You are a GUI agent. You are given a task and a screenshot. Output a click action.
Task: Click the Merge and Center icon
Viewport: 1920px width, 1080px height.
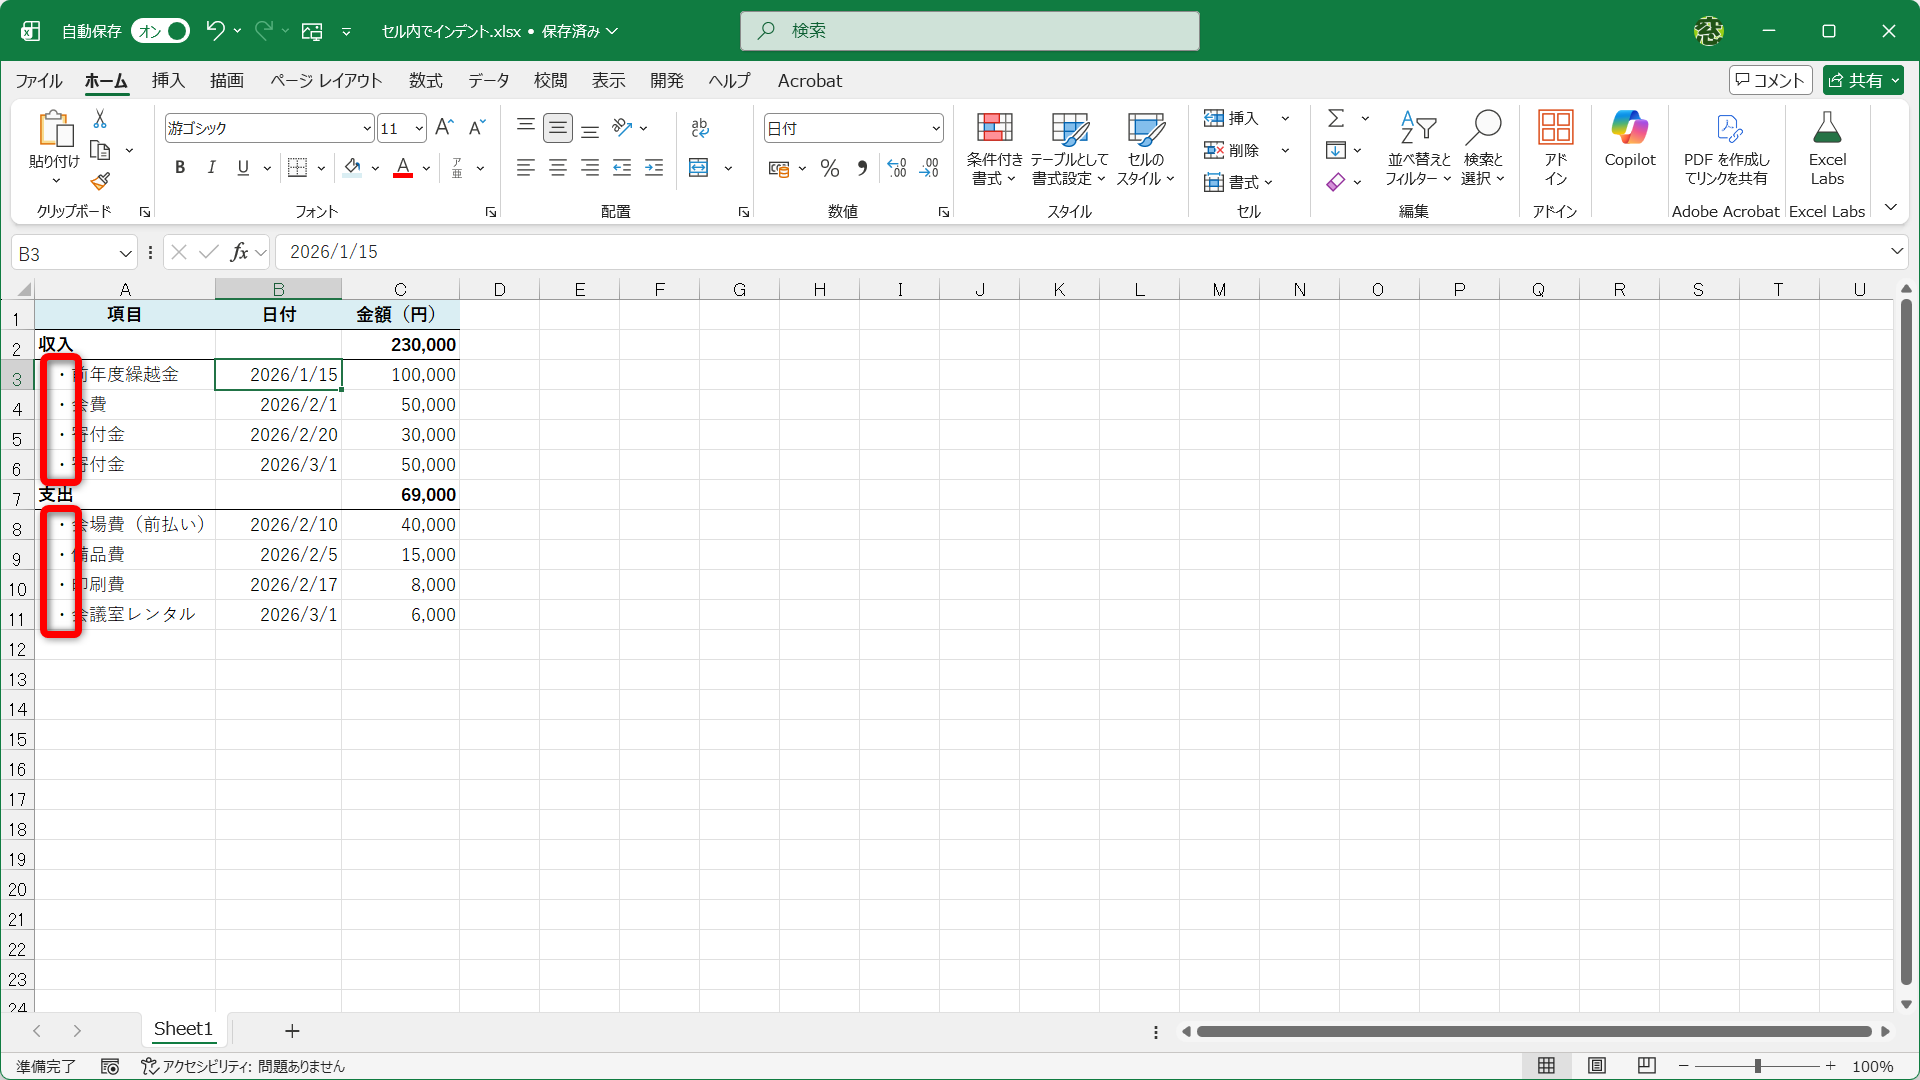(x=699, y=168)
